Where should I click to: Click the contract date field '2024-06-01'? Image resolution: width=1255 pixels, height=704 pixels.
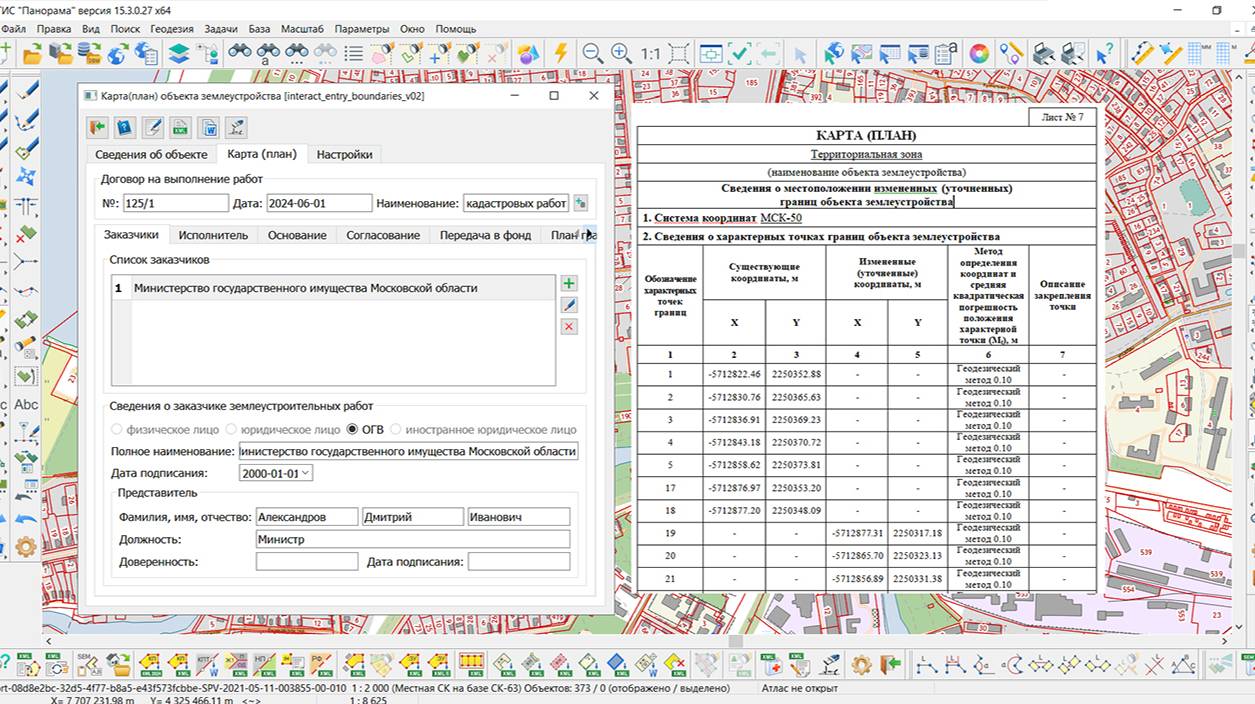(319, 203)
